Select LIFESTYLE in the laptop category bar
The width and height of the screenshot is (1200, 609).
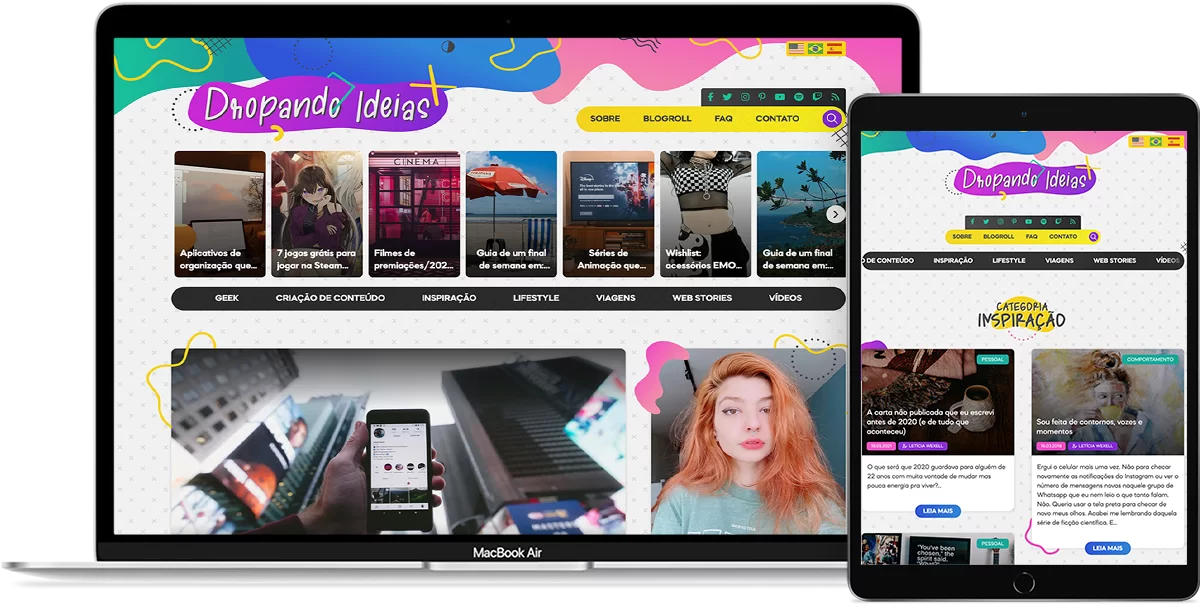536,298
